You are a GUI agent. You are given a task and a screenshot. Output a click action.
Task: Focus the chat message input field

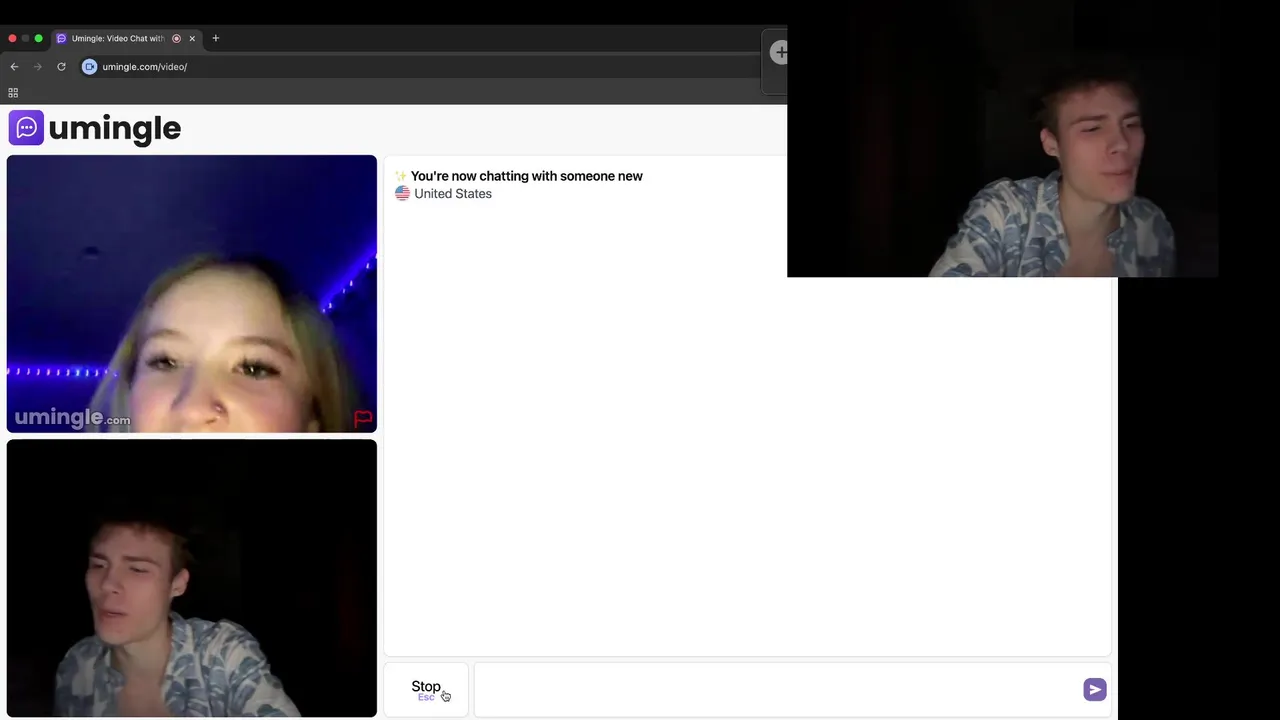777,689
